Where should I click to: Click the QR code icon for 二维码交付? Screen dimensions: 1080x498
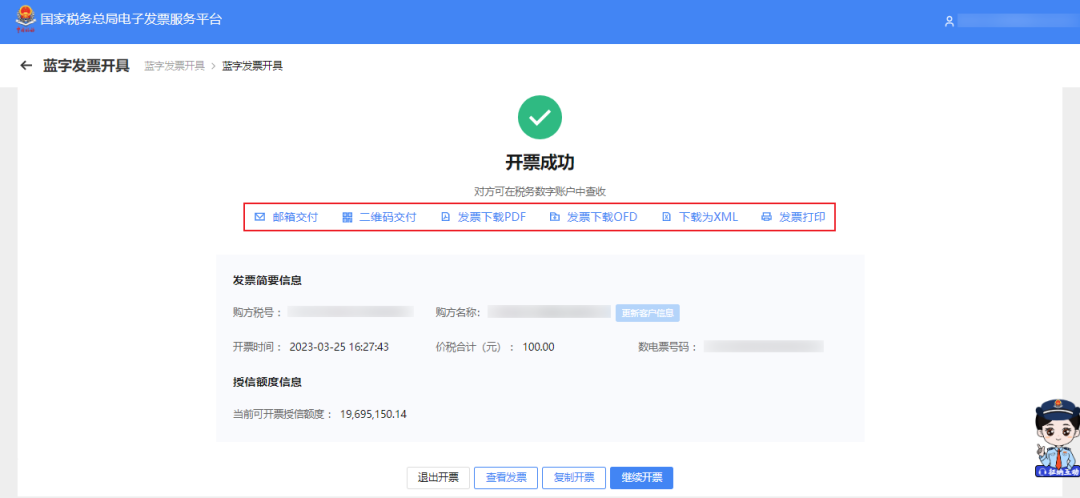[x=347, y=217]
